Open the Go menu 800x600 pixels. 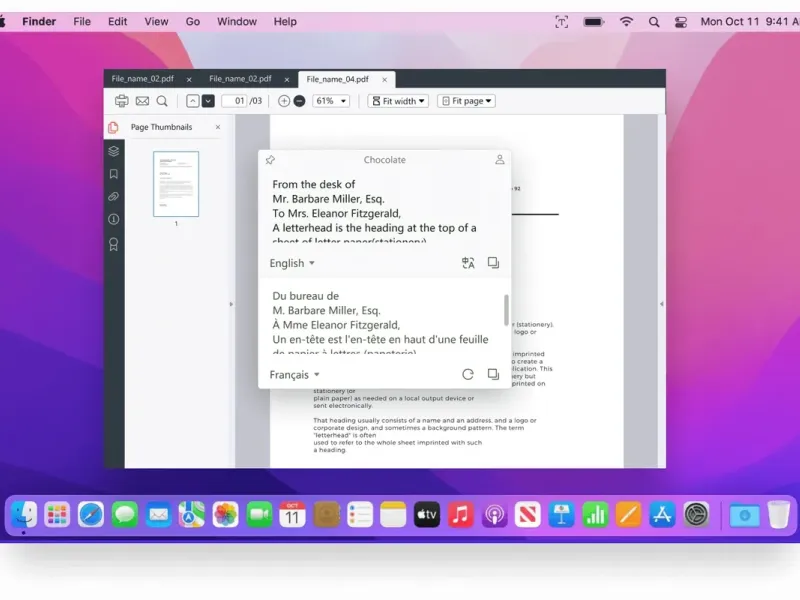[x=192, y=22]
